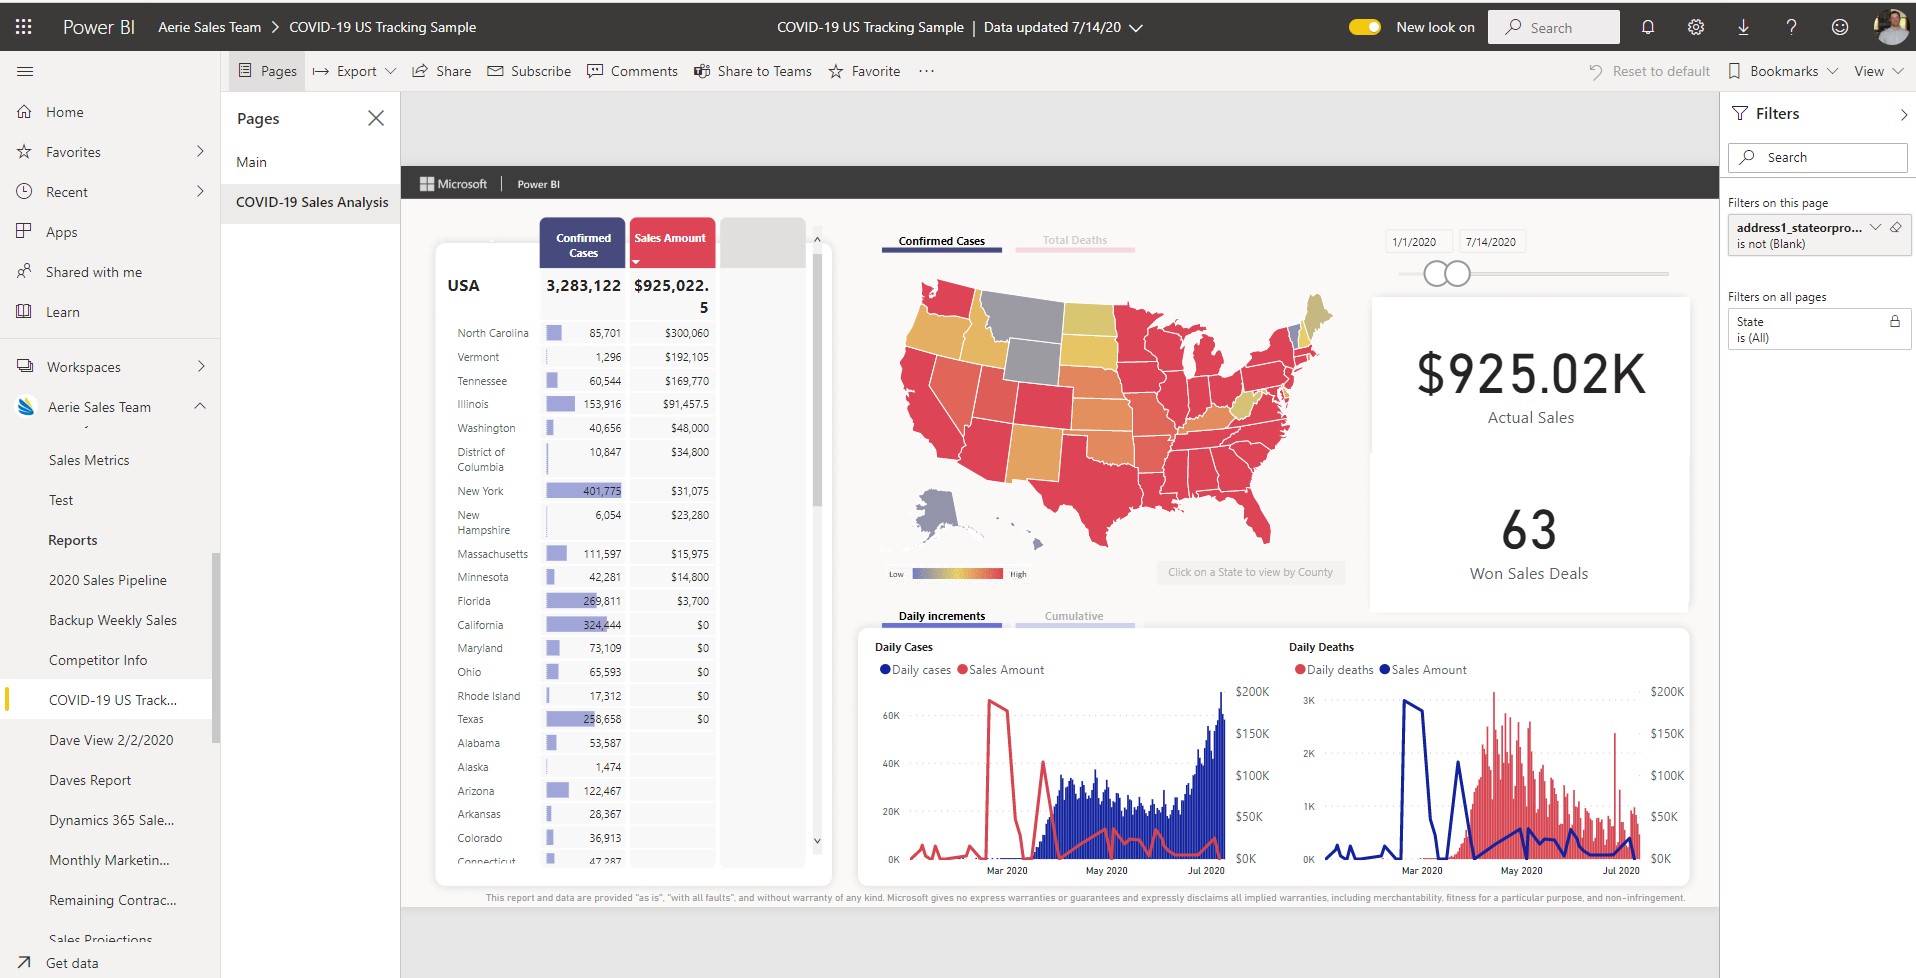Collapse the navigation hamburger menu
The height and width of the screenshot is (978, 1916).
pyautogui.click(x=25, y=71)
